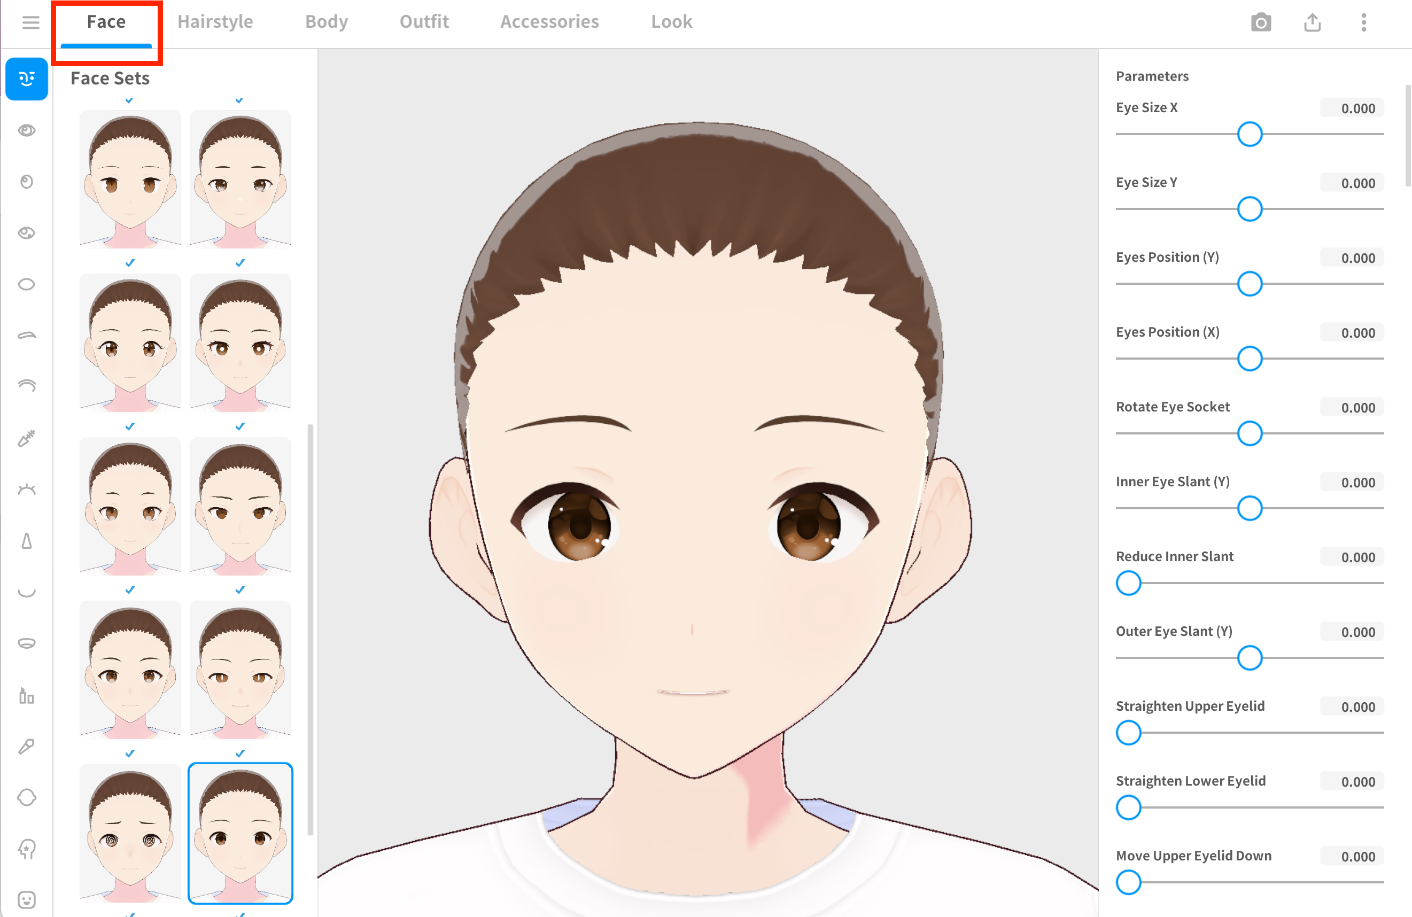Screen dimensions: 1412x917
Task: Click the Eyes Position (Y) value field
Action: [1351, 258]
